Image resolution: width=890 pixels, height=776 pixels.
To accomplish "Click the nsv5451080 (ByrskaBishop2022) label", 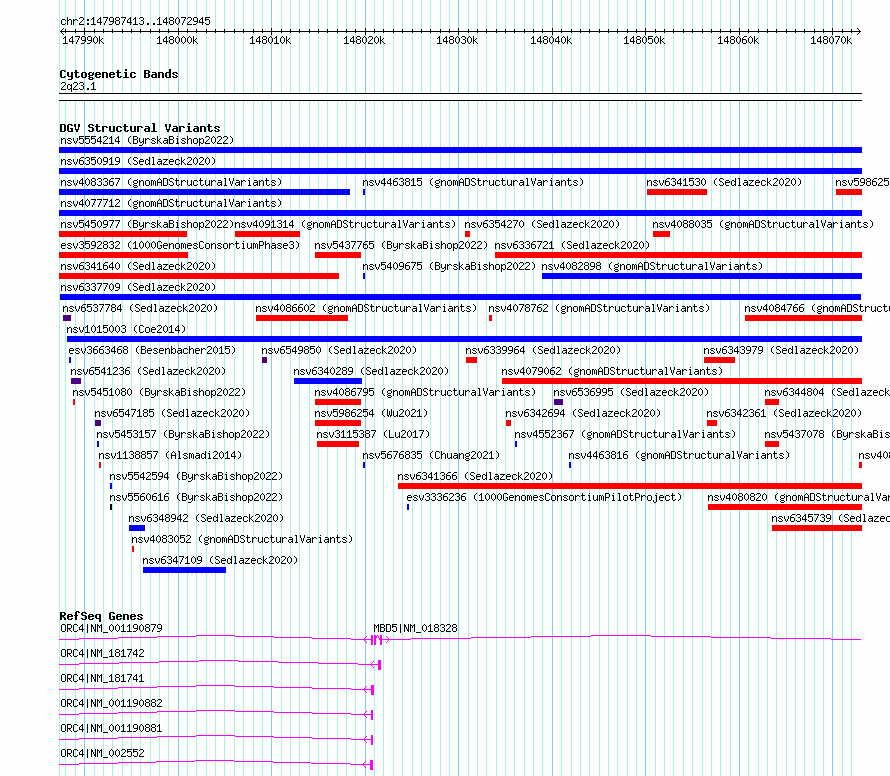I will click(x=159, y=392).
